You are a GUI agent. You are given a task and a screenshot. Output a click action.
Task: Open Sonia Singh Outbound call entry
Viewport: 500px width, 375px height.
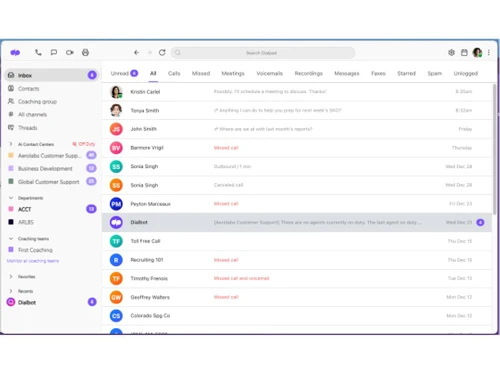click(x=297, y=166)
